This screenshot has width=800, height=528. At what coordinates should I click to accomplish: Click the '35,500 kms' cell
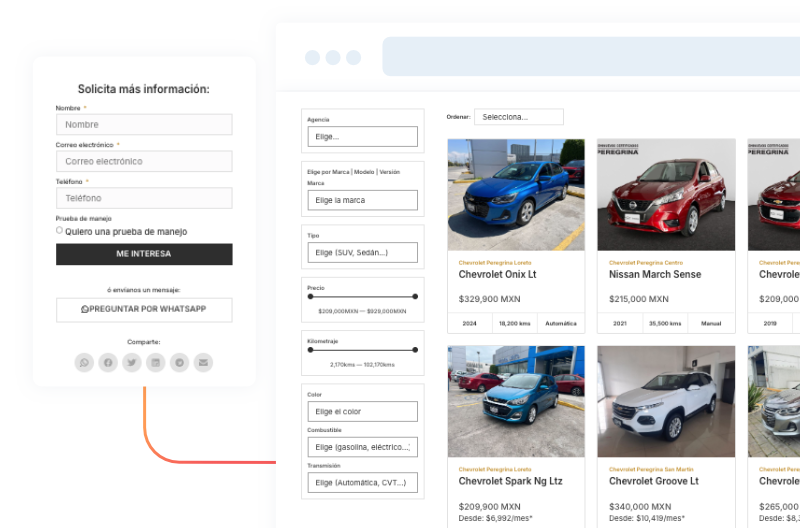coord(665,323)
